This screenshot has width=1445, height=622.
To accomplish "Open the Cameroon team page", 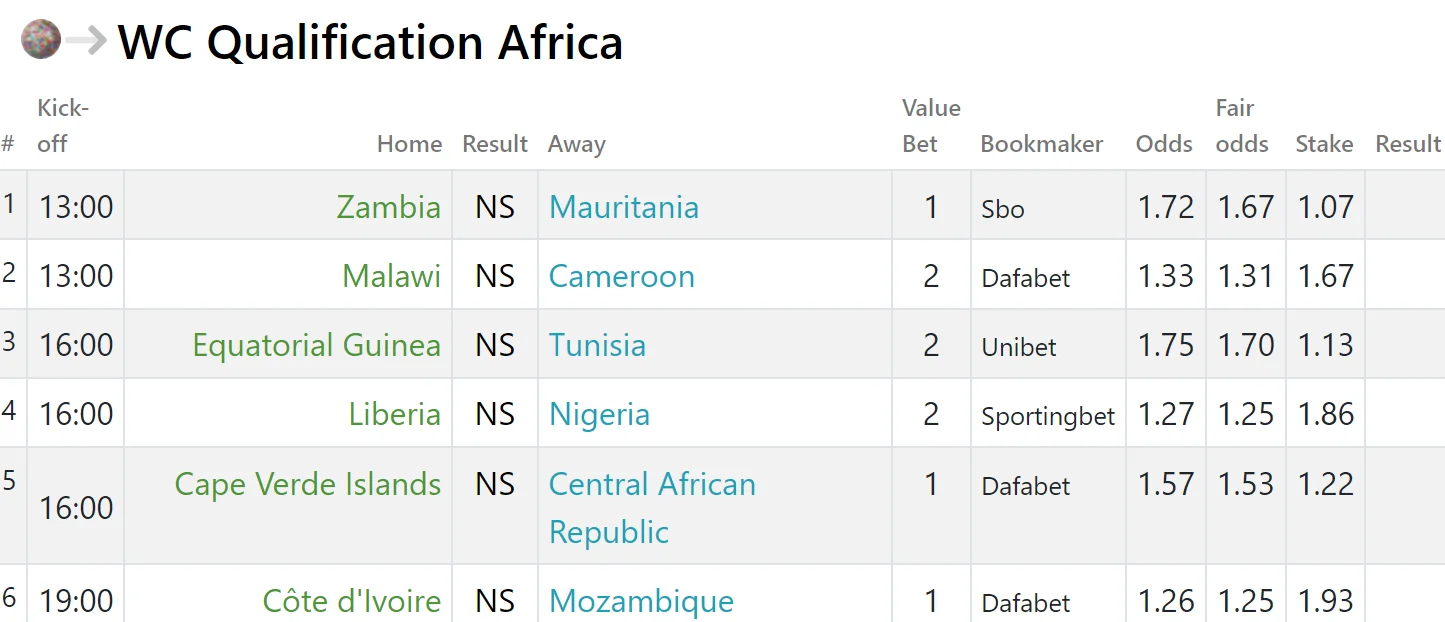I will coord(622,276).
